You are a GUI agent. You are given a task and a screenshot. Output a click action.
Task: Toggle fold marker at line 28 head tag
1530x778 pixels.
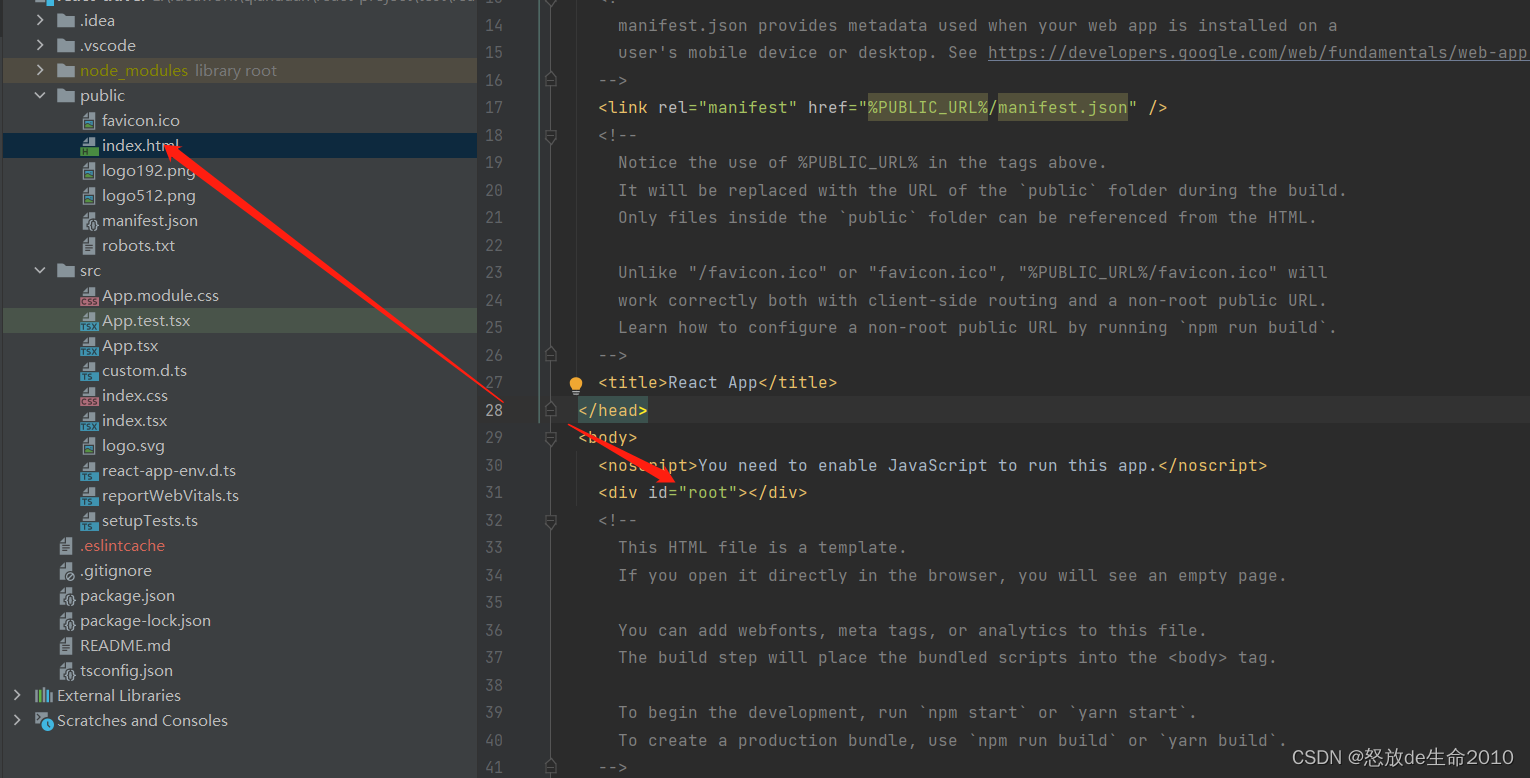tap(550, 409)
